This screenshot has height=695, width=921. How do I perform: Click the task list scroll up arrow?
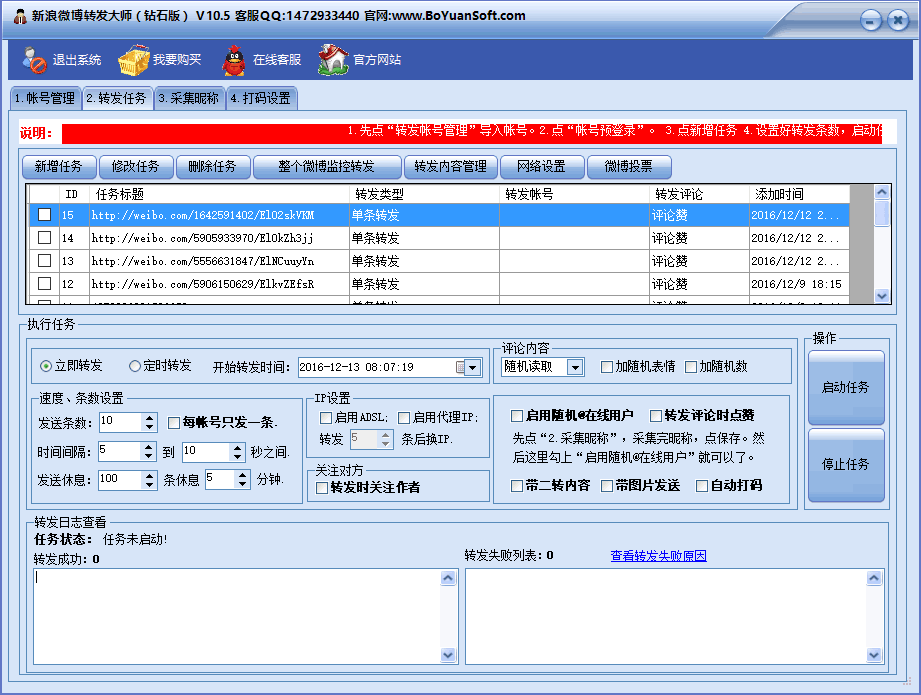882,192
